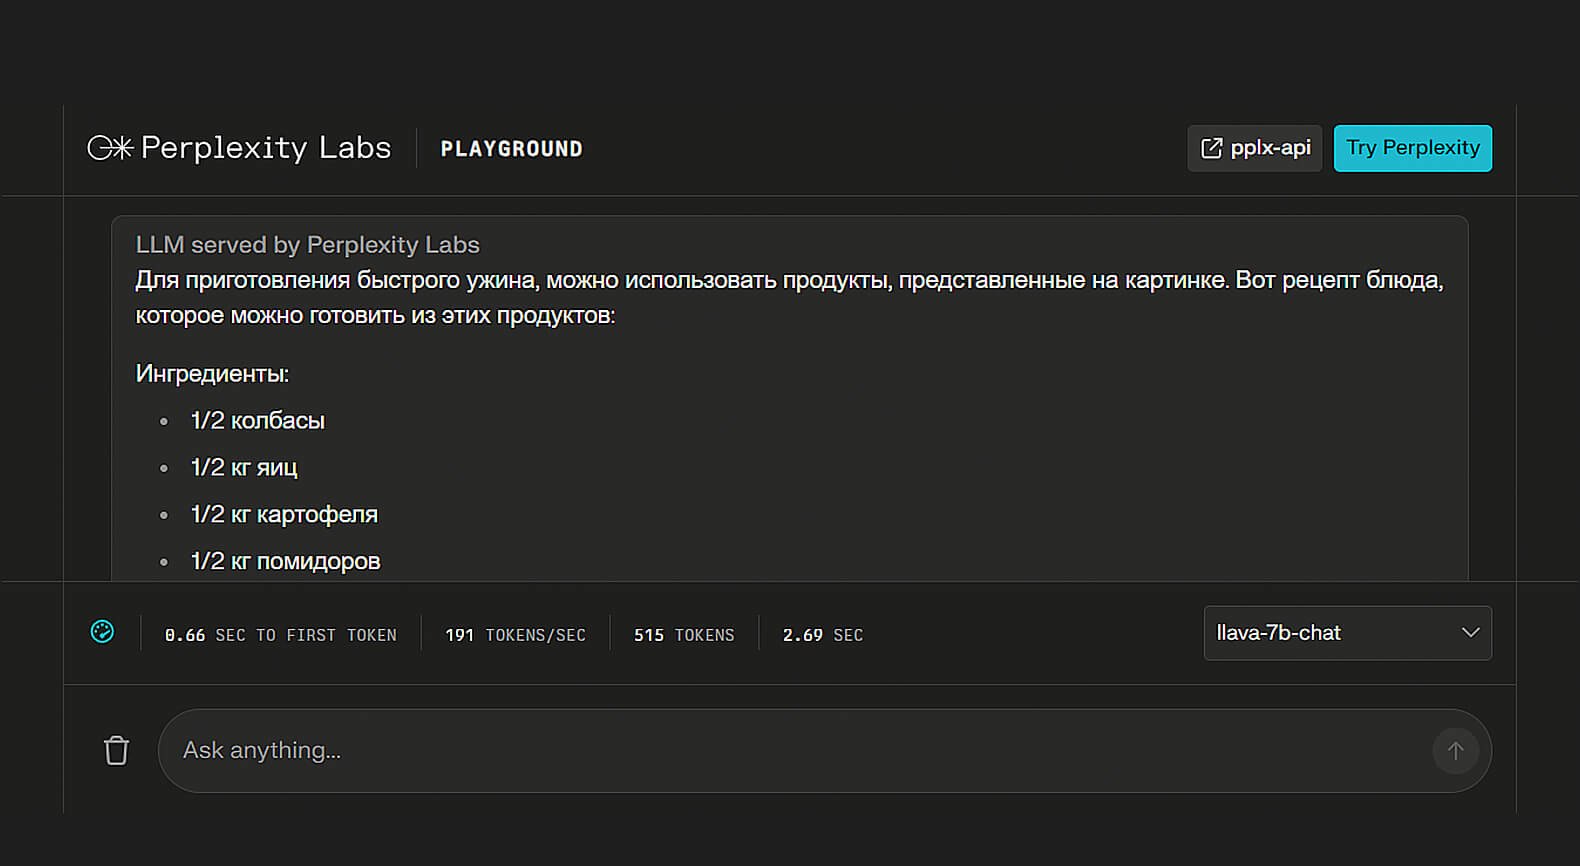Click the response paragraph starting 'Для приготовления'
Viewport: 1580px width, 866px height.
click(x=789, y=297)
